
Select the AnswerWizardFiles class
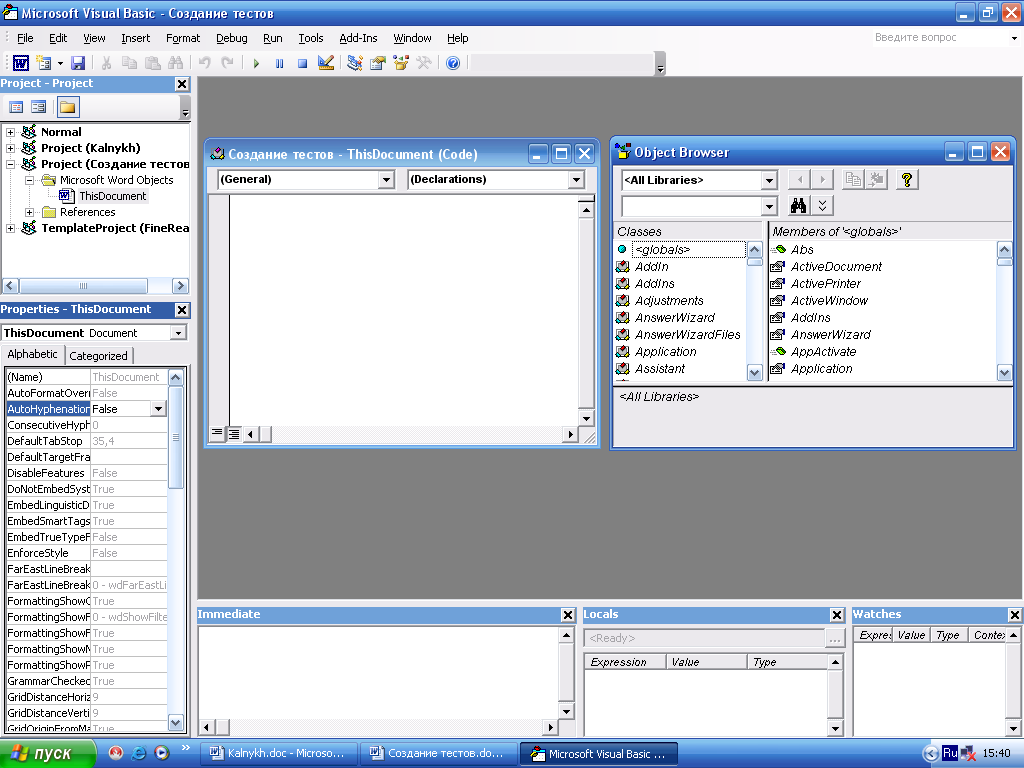[x=688, y=334]
